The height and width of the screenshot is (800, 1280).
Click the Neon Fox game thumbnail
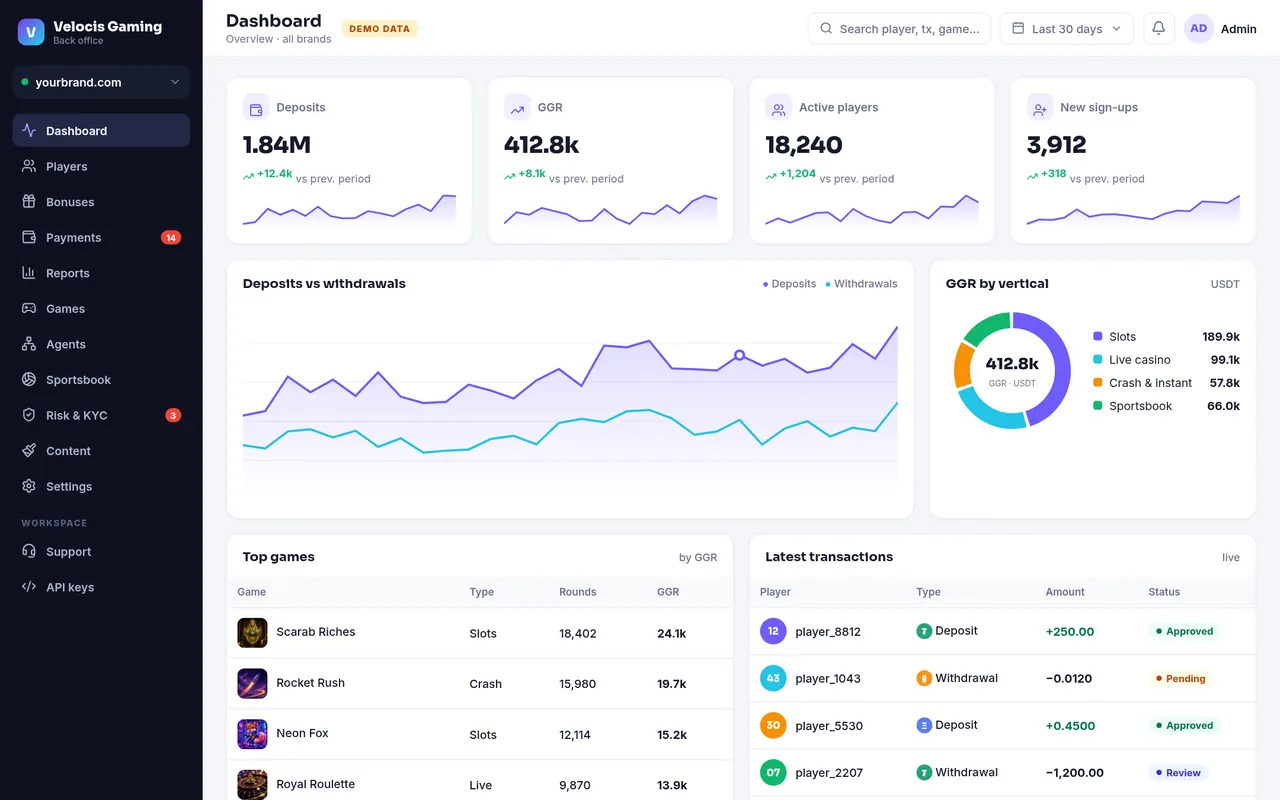[x=252, y=734]
